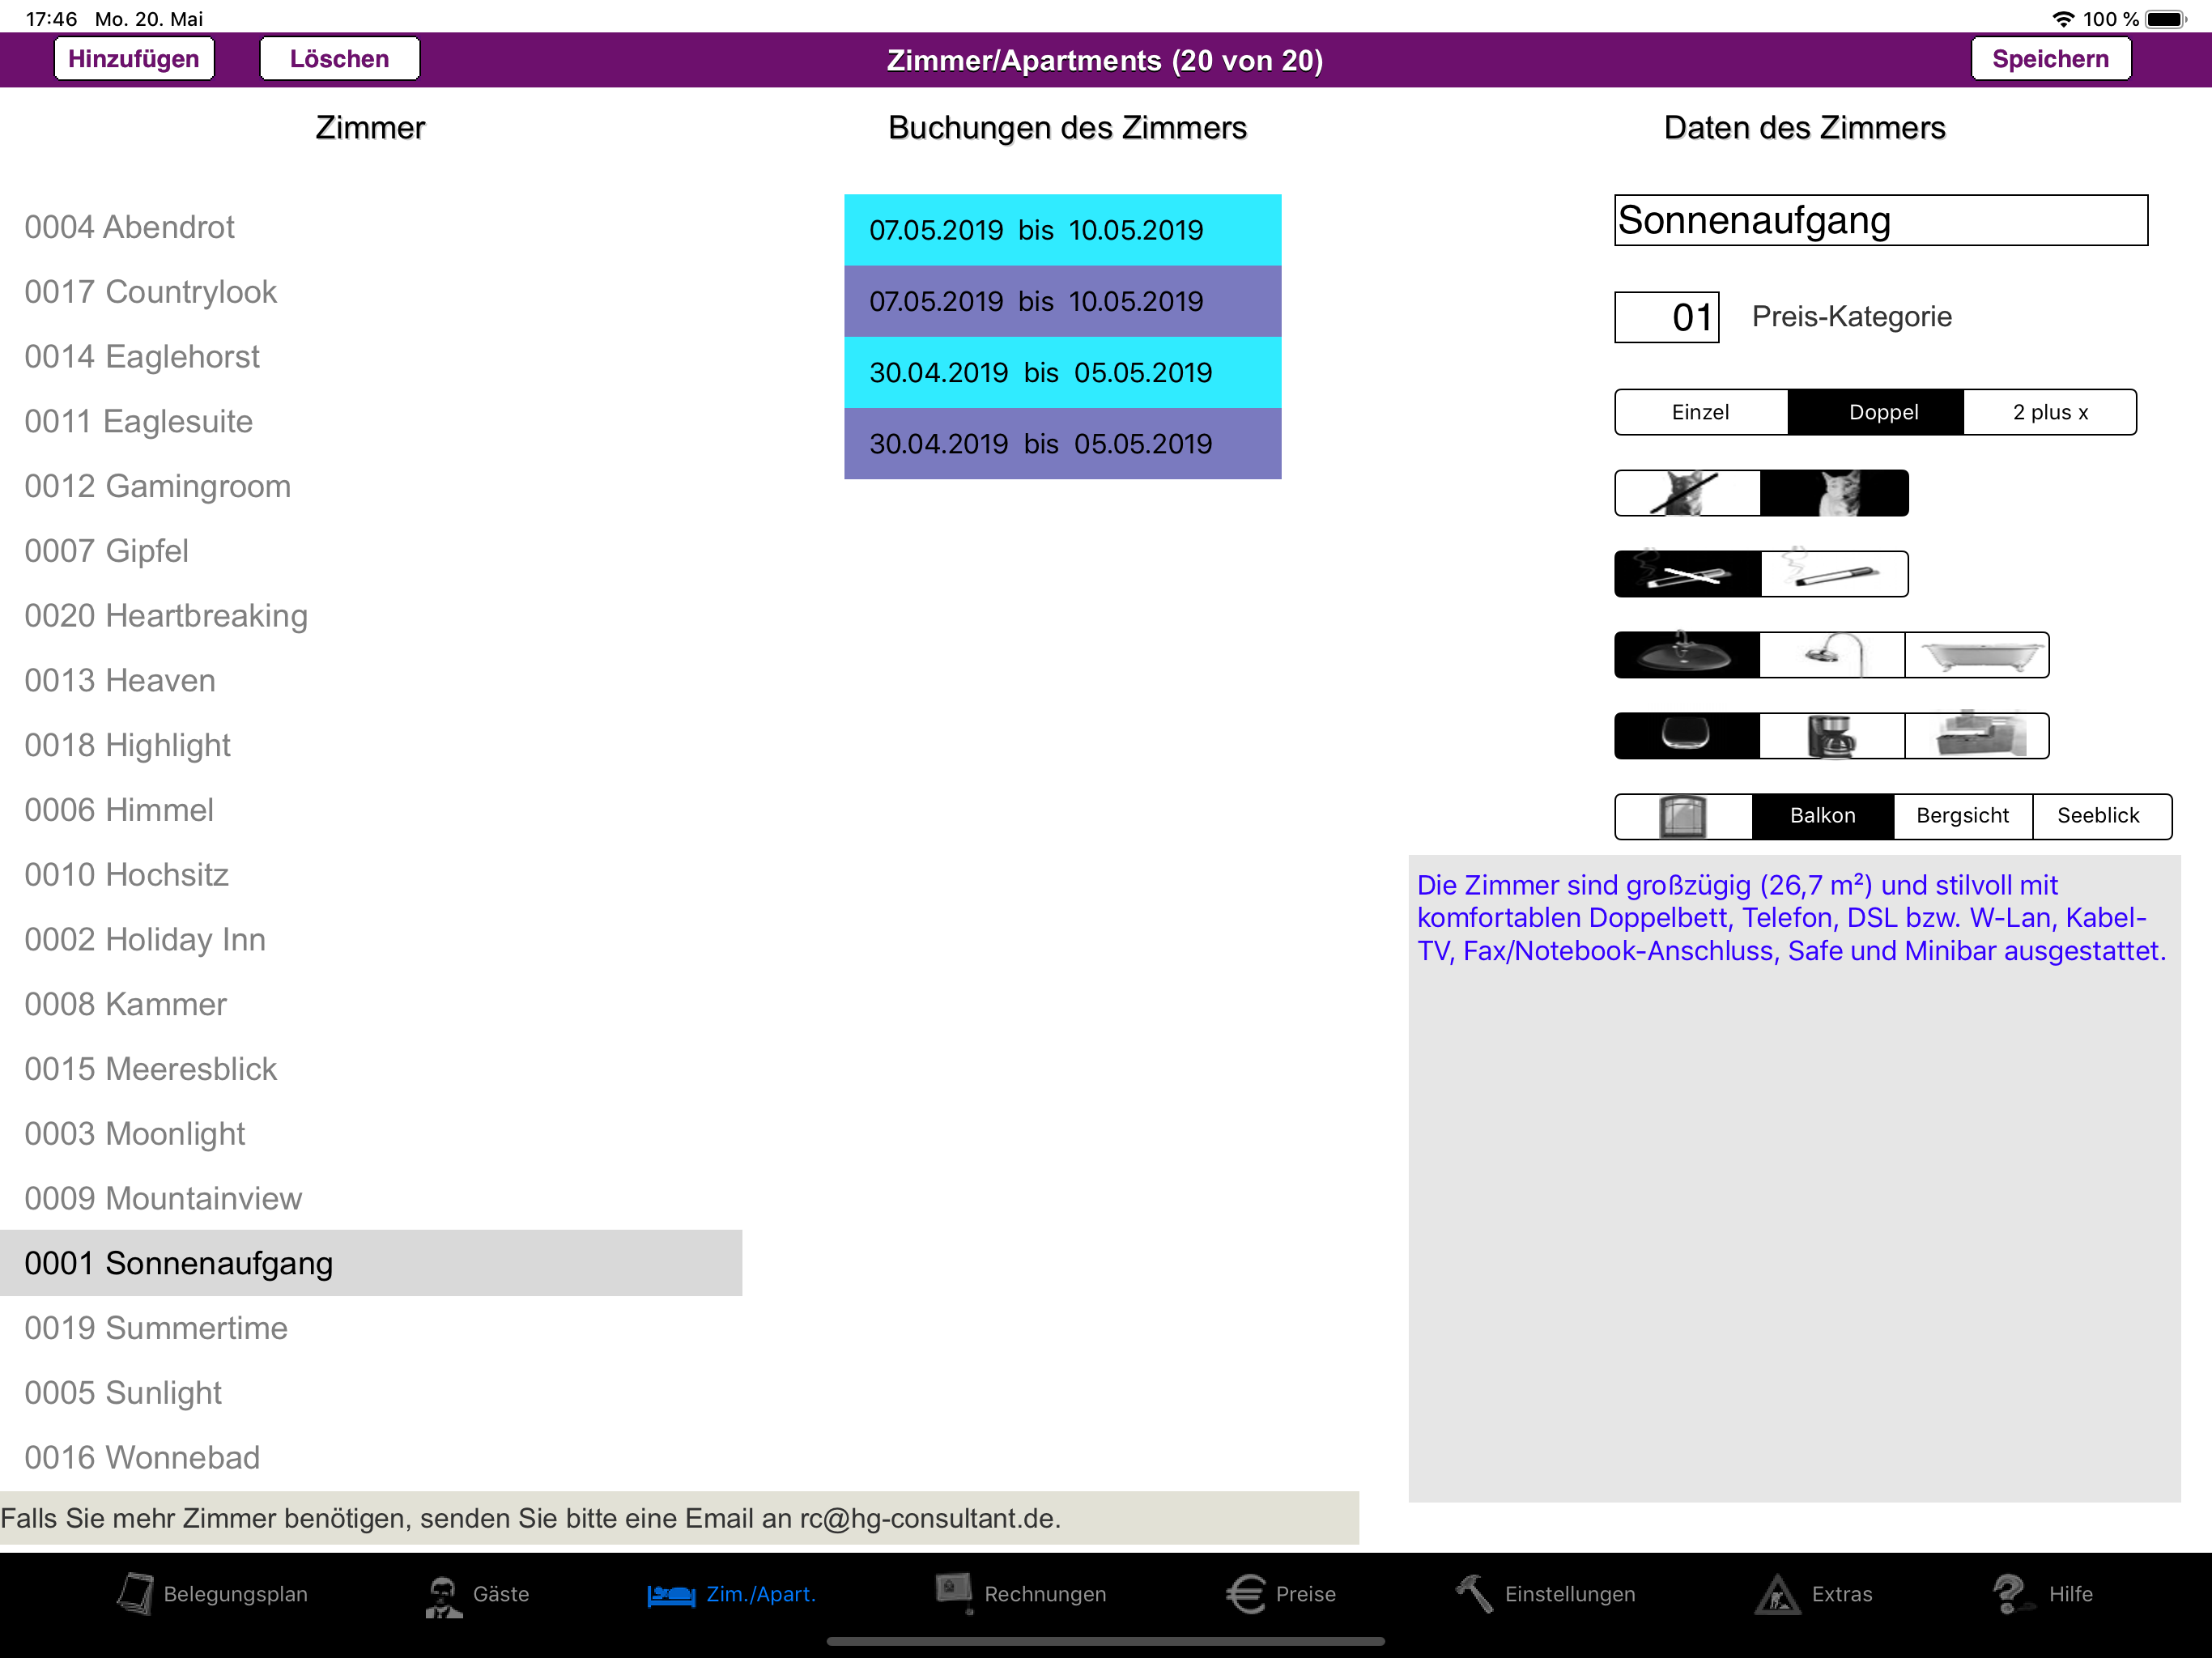Select the no-pets-allowed cat icon
This screenshot has width=2212, height=1658.
coord(1687,493)
